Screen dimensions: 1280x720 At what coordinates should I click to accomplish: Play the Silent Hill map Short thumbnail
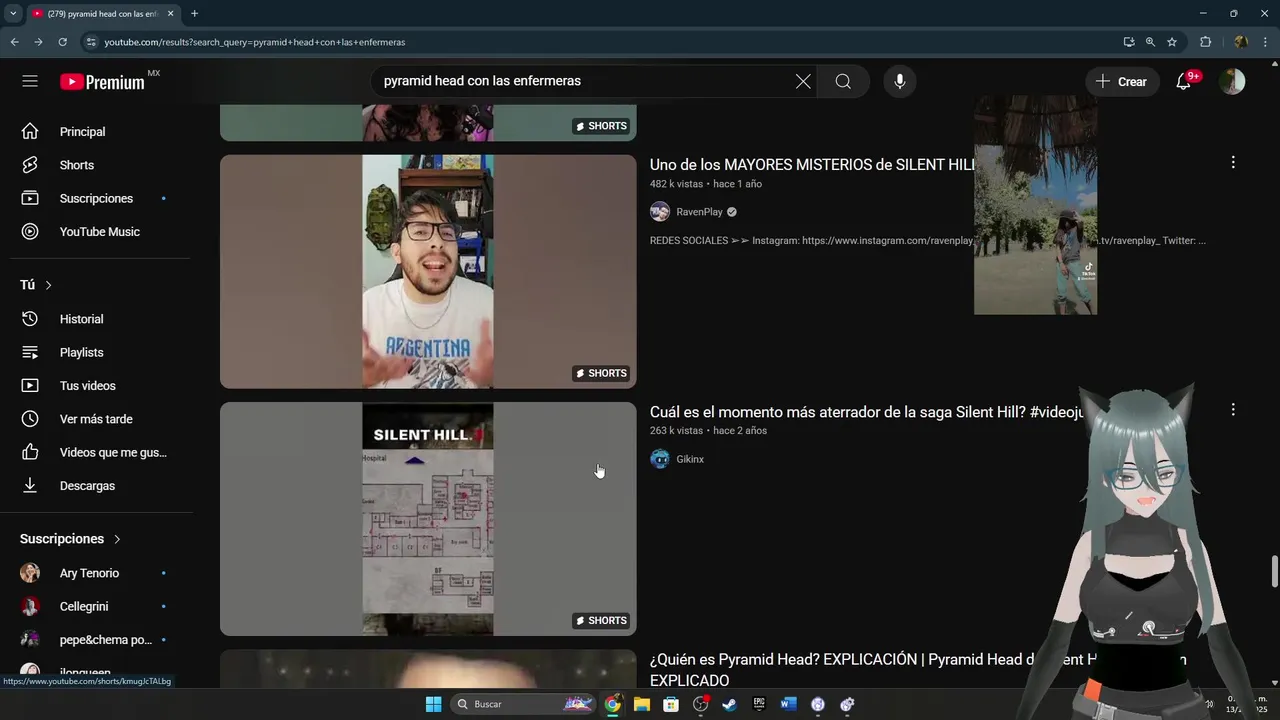pyautogui.click(x=428, y=519)
